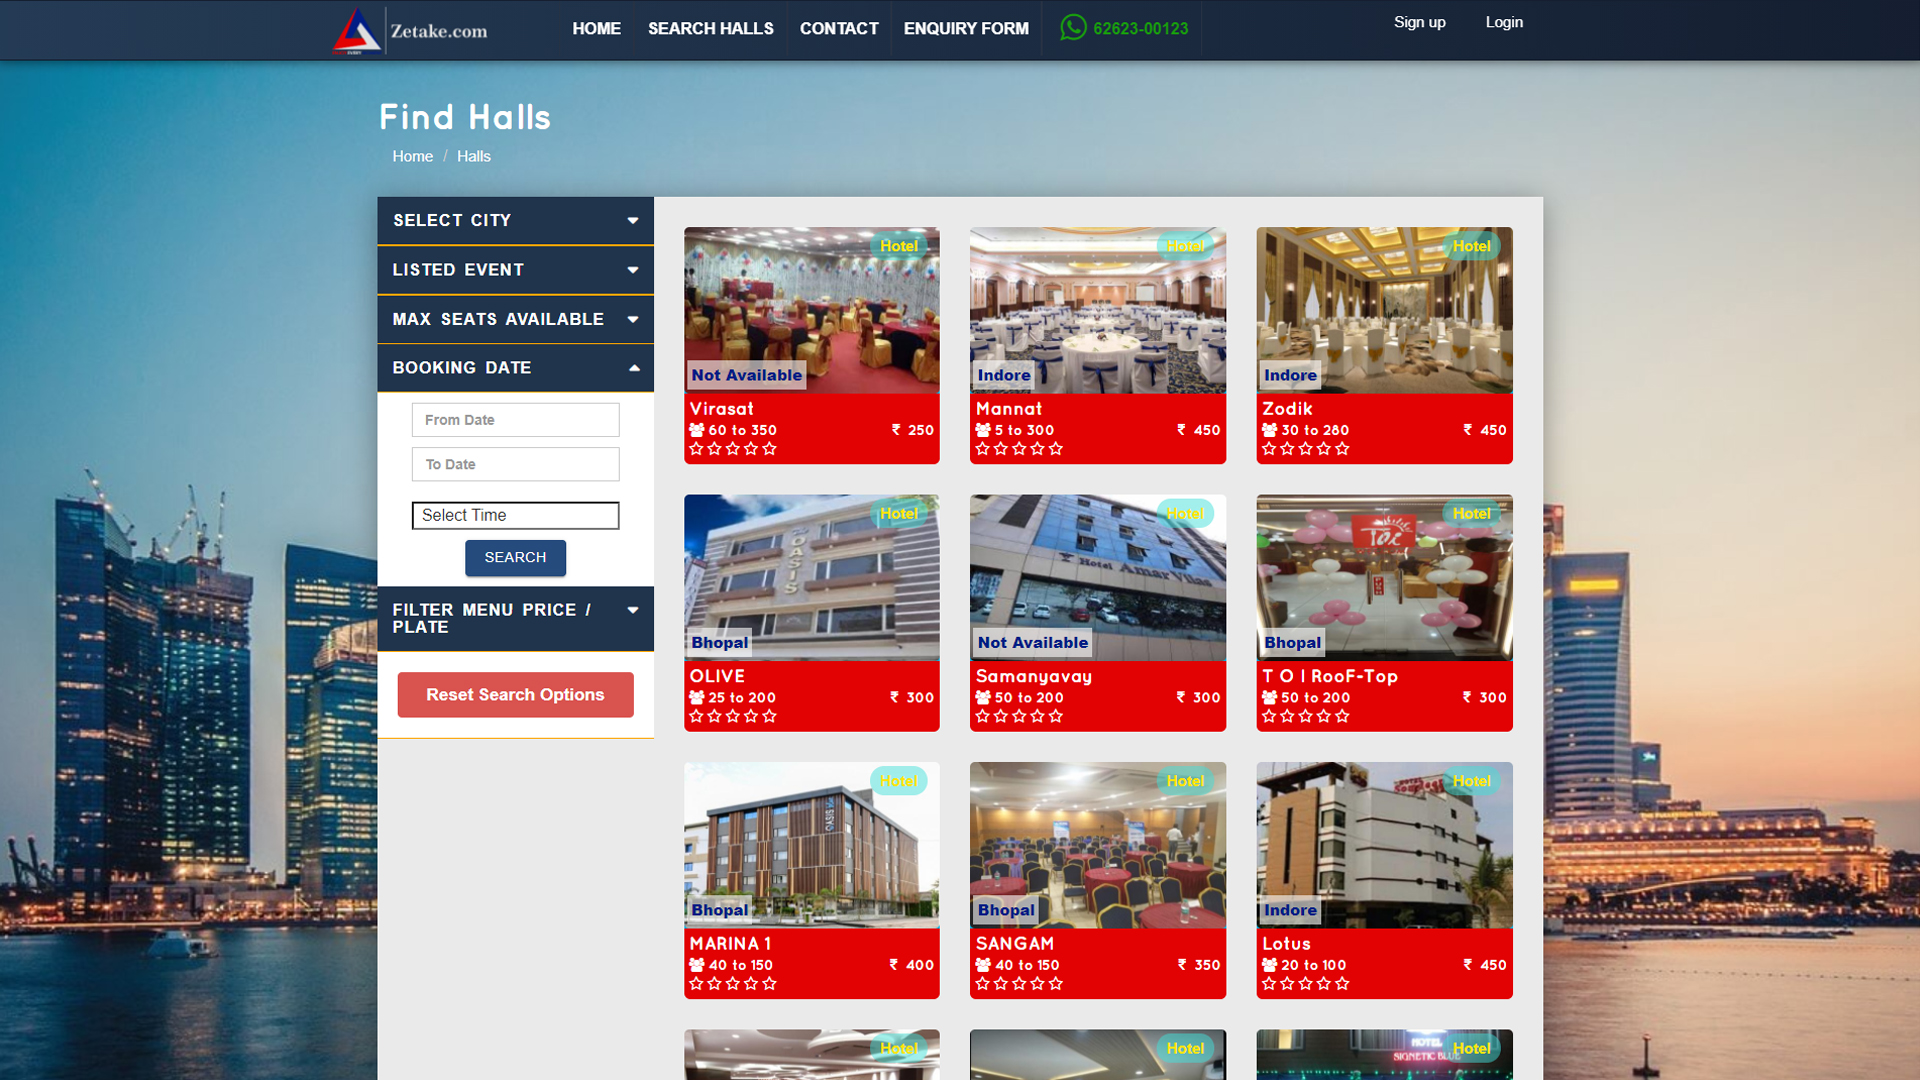Click the Hotel badge on MARINA 1 card
The height and width of the screenshot is (1080, 1920).
click(898, 781)
